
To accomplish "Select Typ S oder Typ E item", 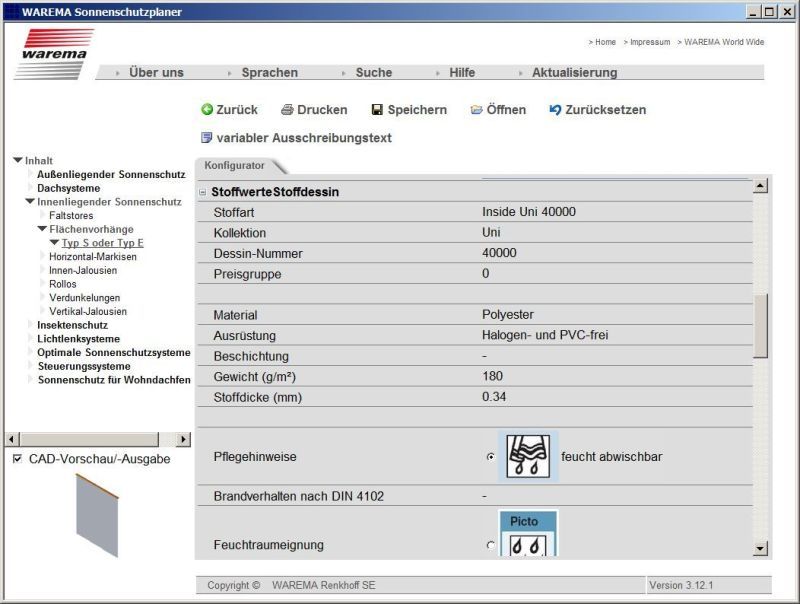I will coord(103,243).
